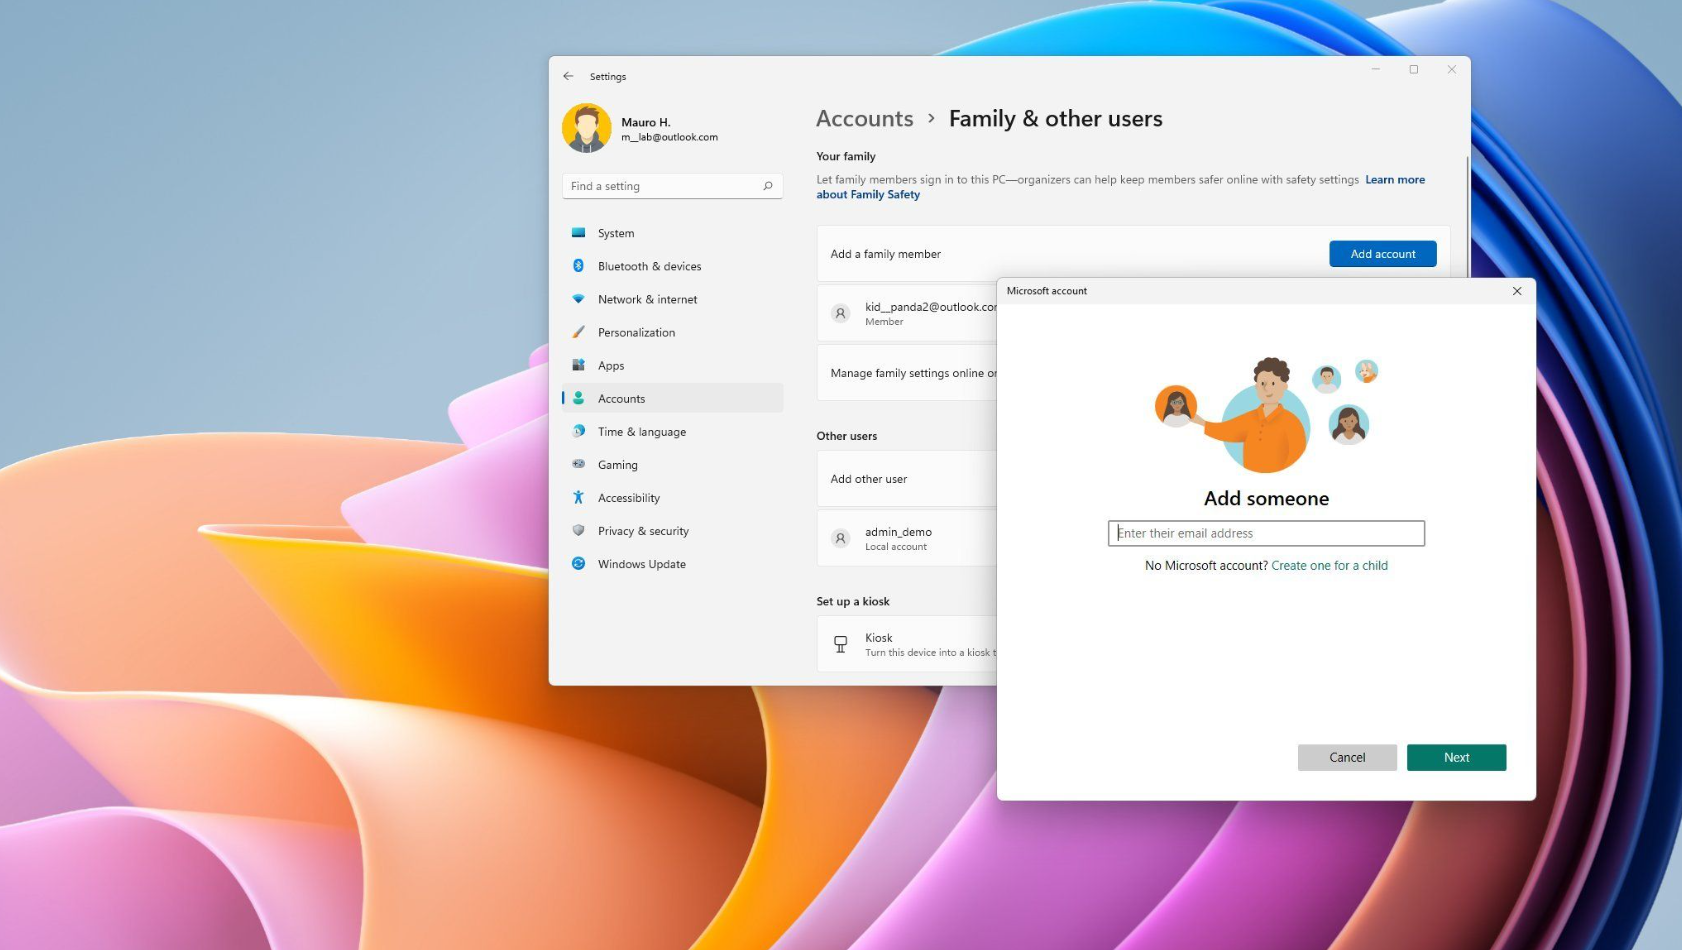Go to the Apps section

tap(610, 366)
